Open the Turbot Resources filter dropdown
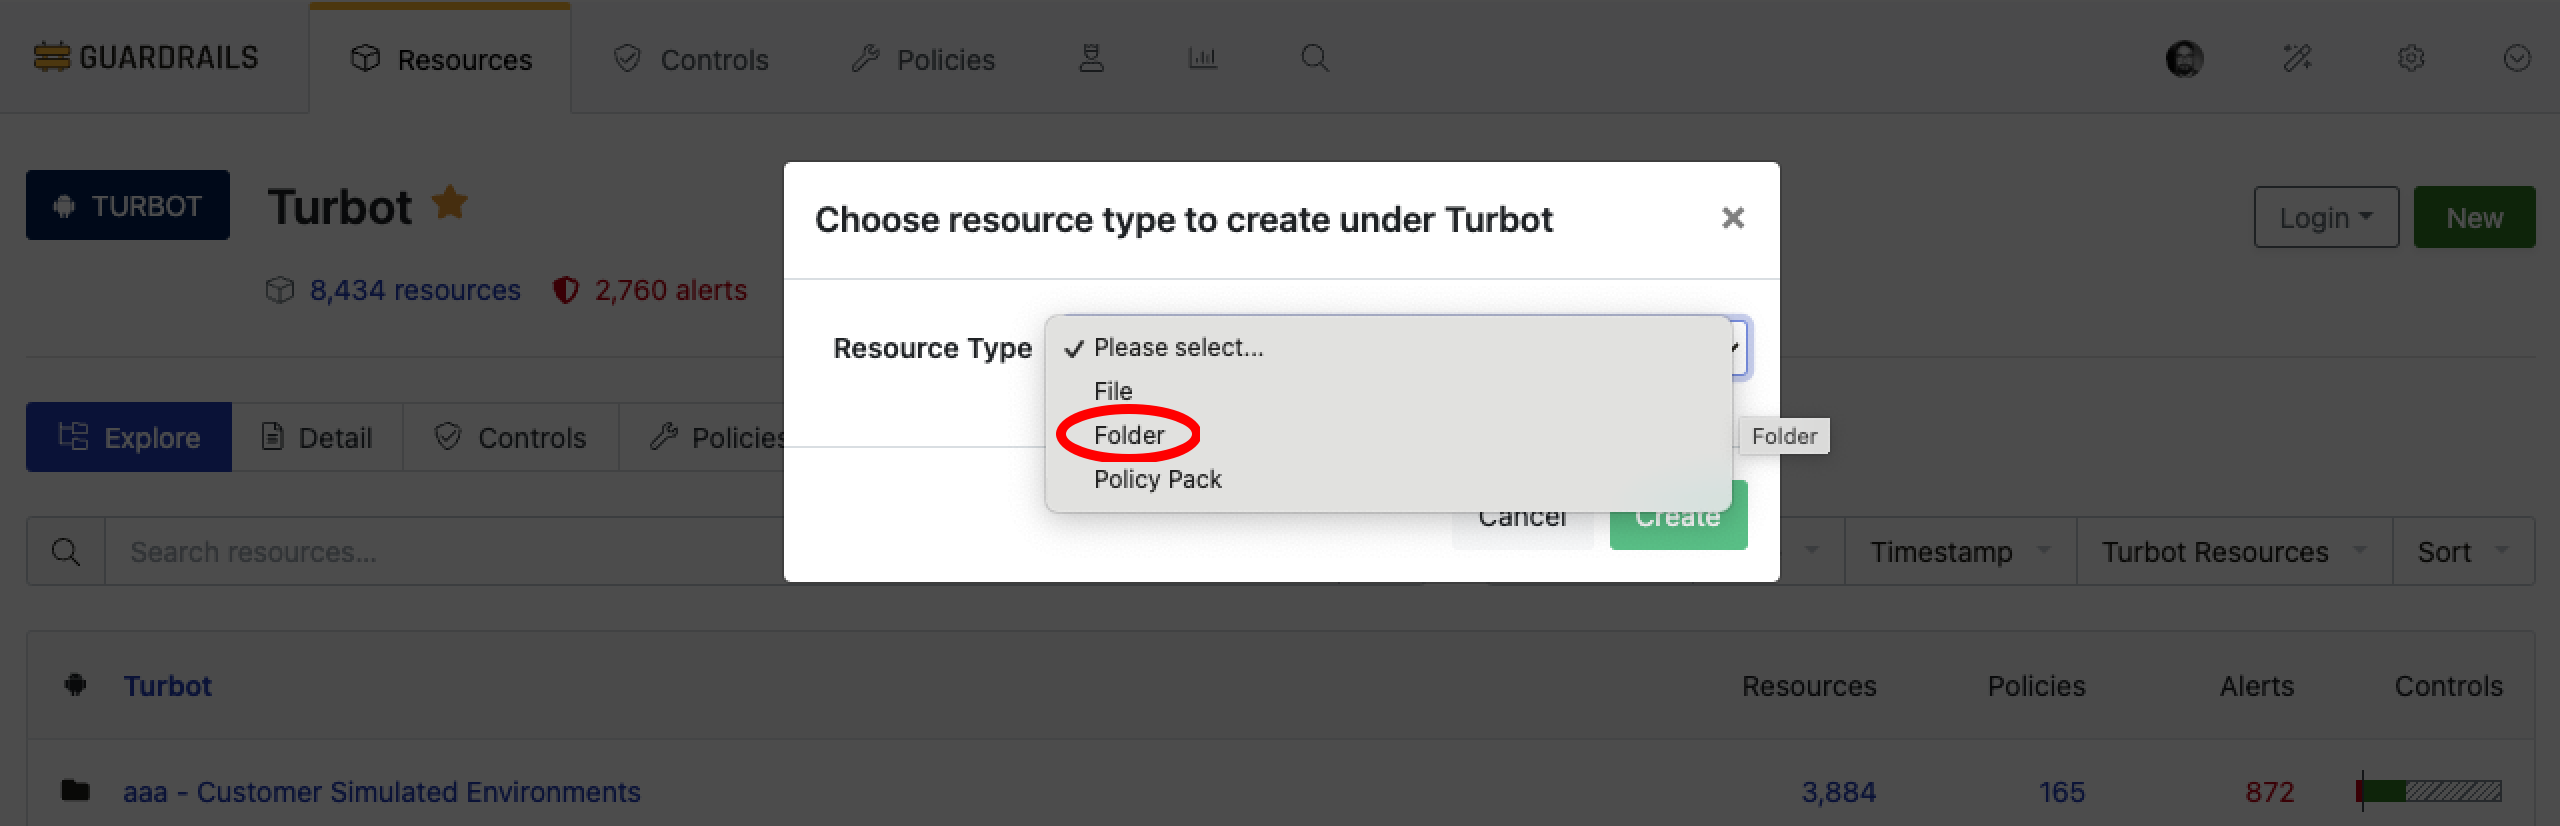Screen dimensions: 2560x826 coord(2234,551)
